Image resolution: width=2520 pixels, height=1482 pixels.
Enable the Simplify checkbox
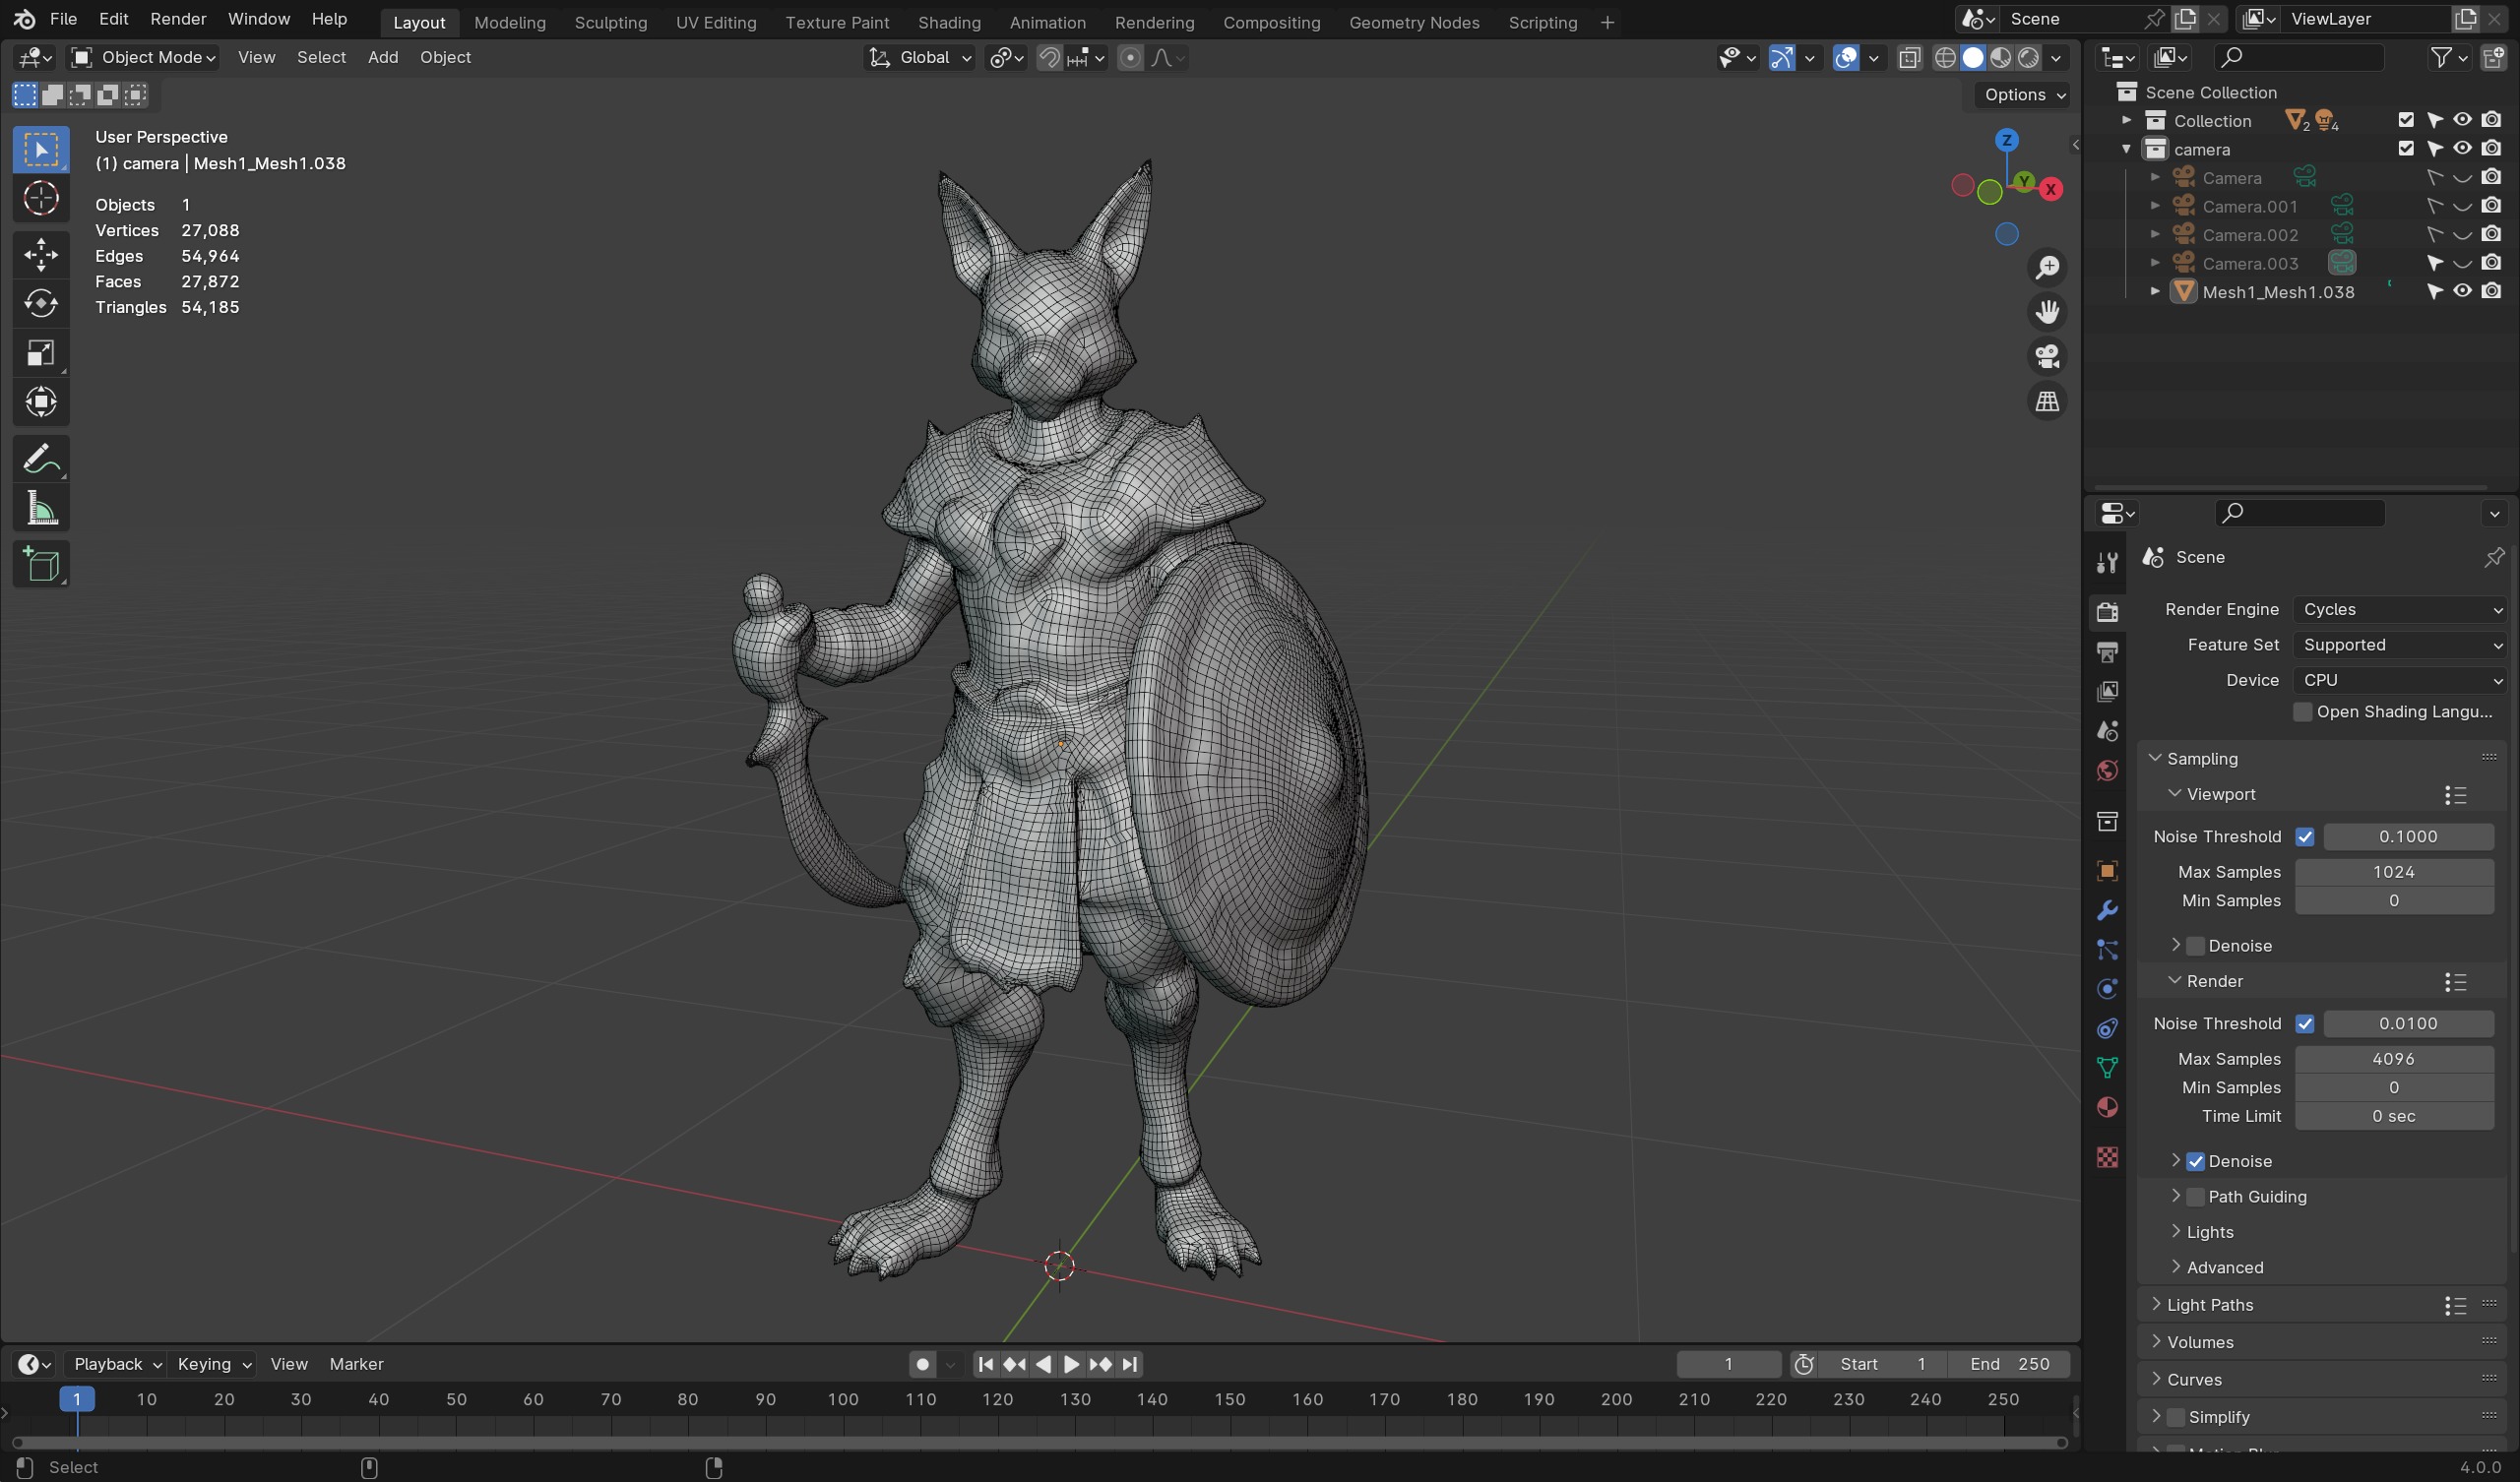click(x=2176, y=1417)
